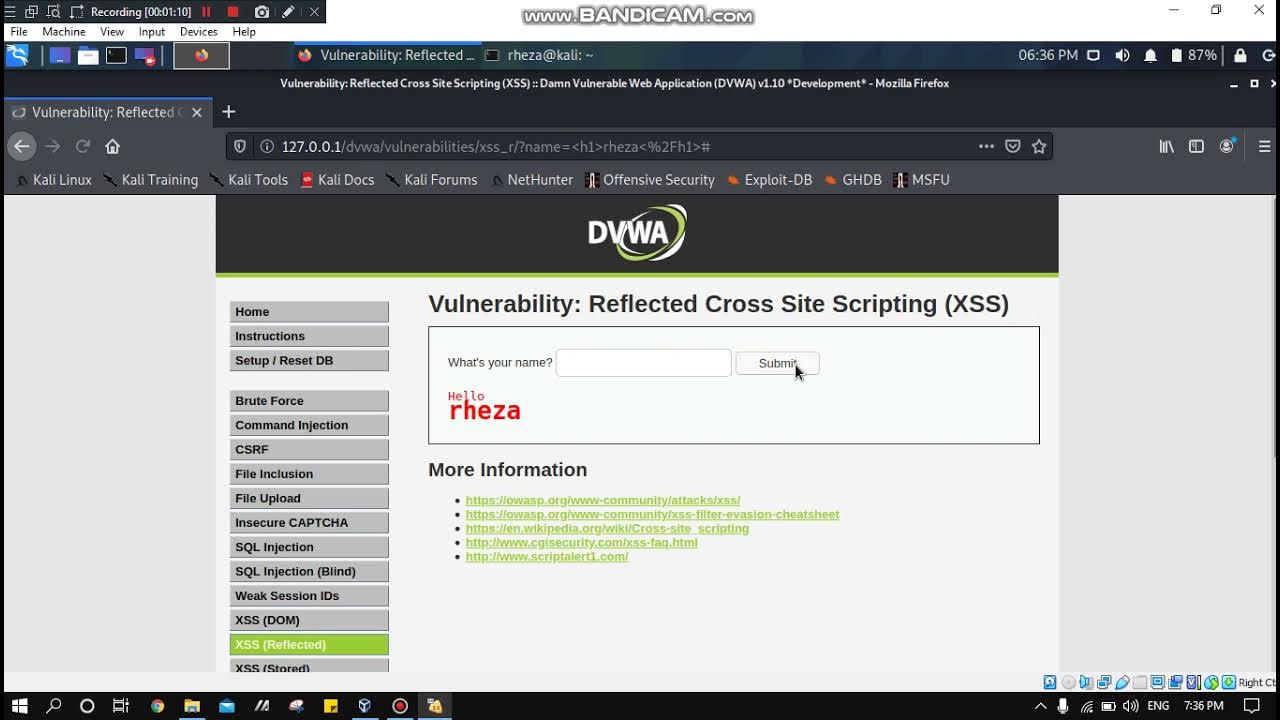Image resolution: width=1280 pixels, height=720 pixels.
Task: Reload the Firefox page
Action: tap(83, 146)
